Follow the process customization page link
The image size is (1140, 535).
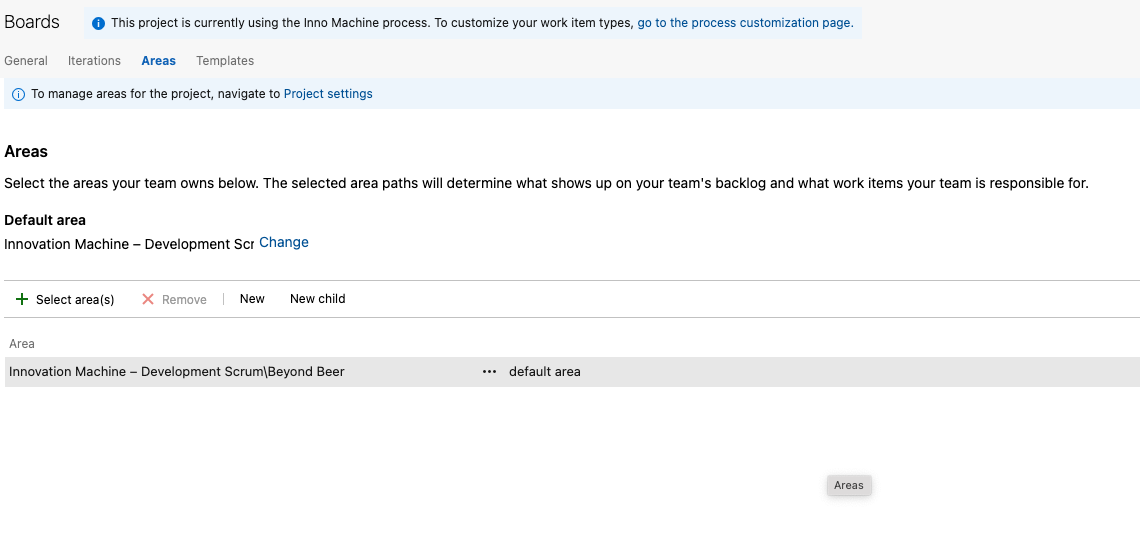(745, 23)
